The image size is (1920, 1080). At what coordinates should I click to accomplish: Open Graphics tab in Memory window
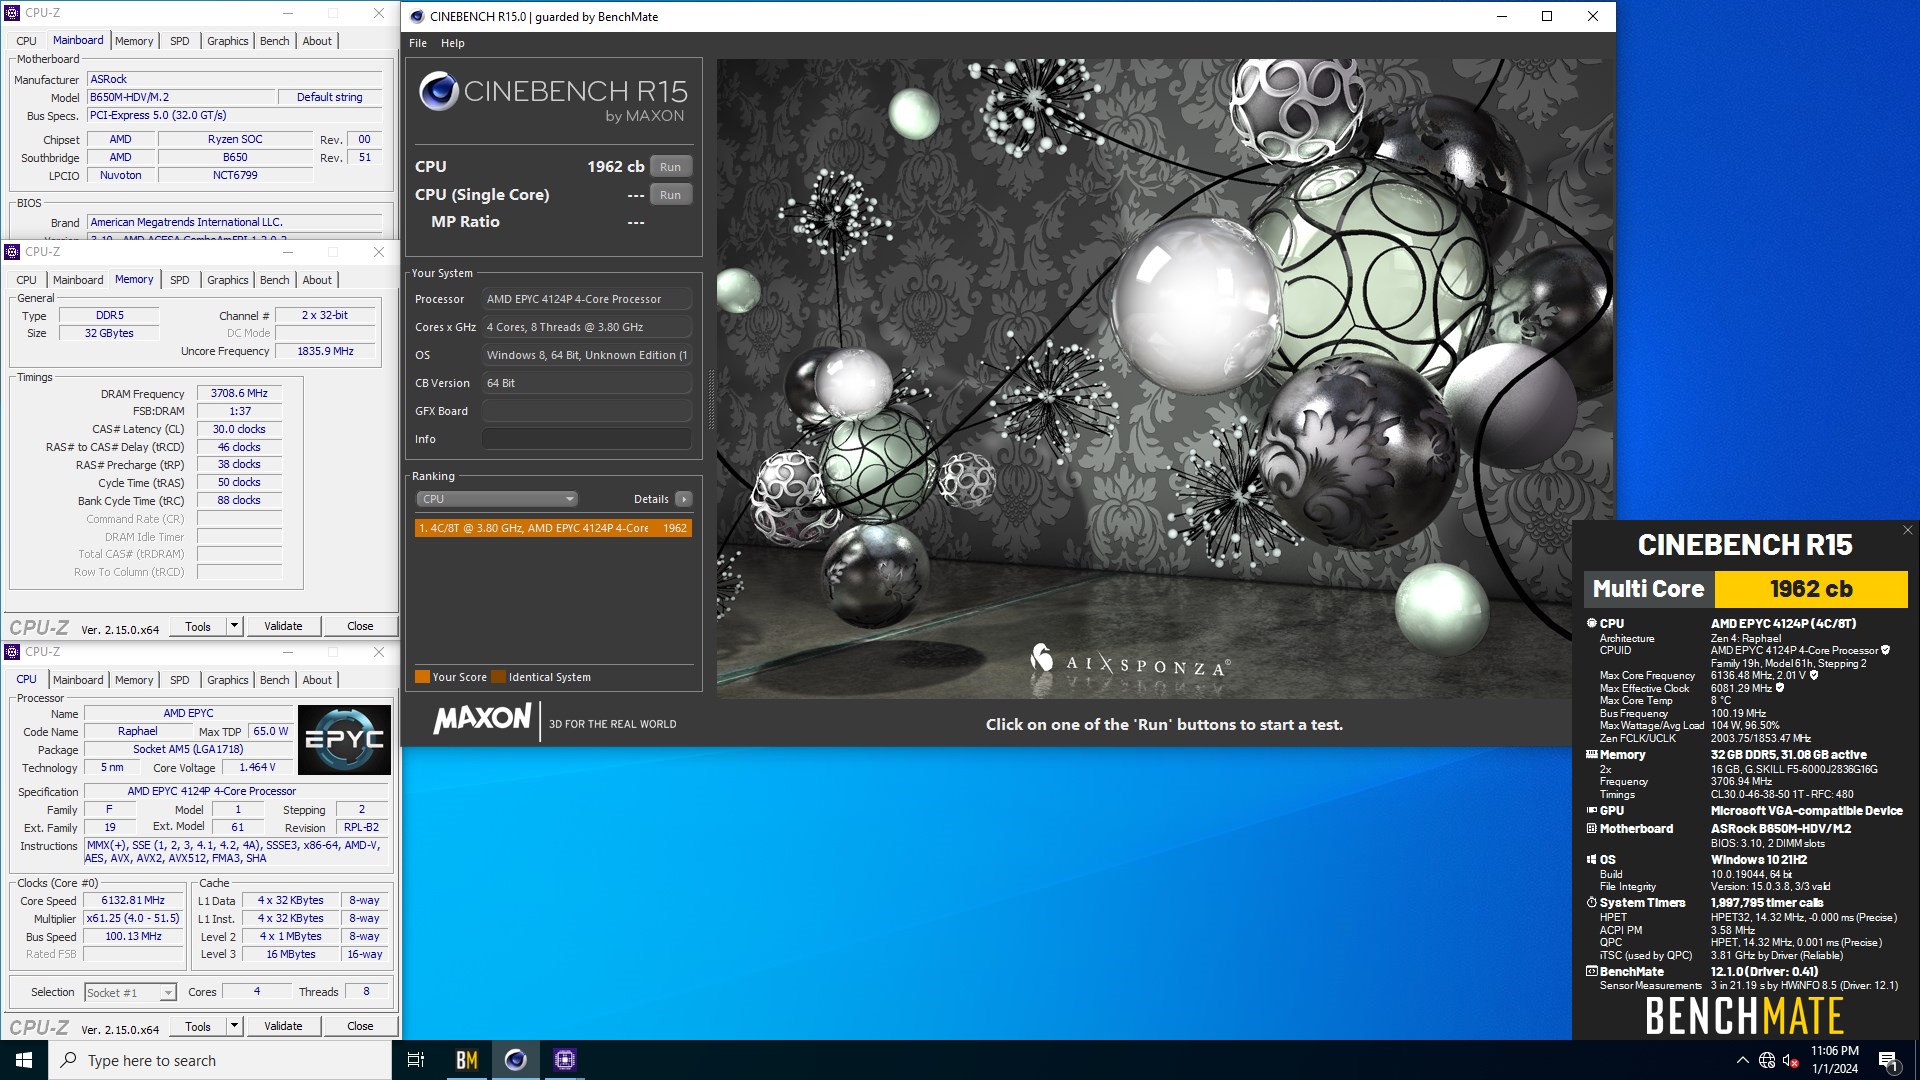[x=227, y=280]
